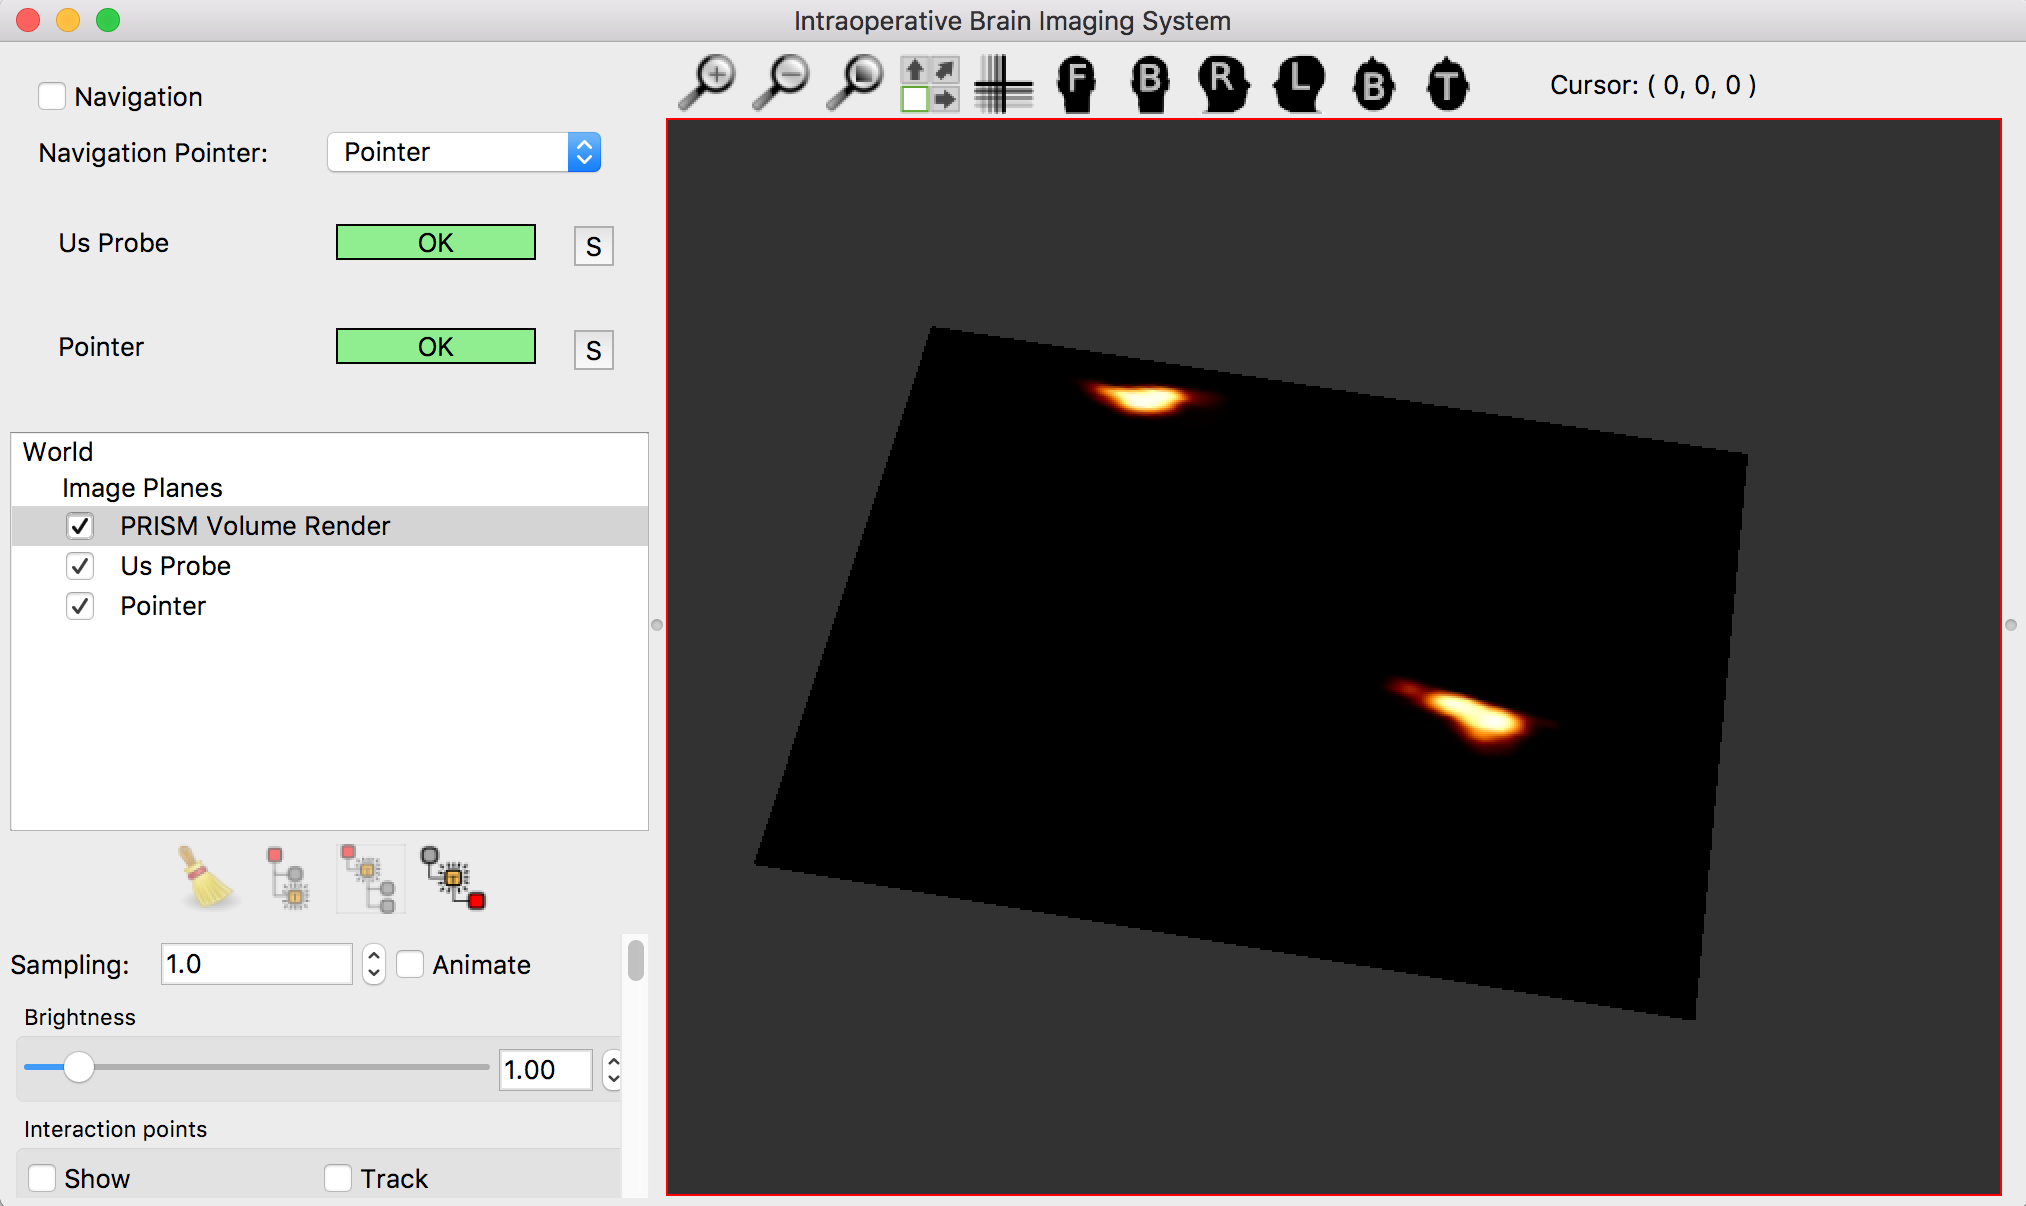Click the Brightness value stepper arrows

click(x=612, y=1070)
